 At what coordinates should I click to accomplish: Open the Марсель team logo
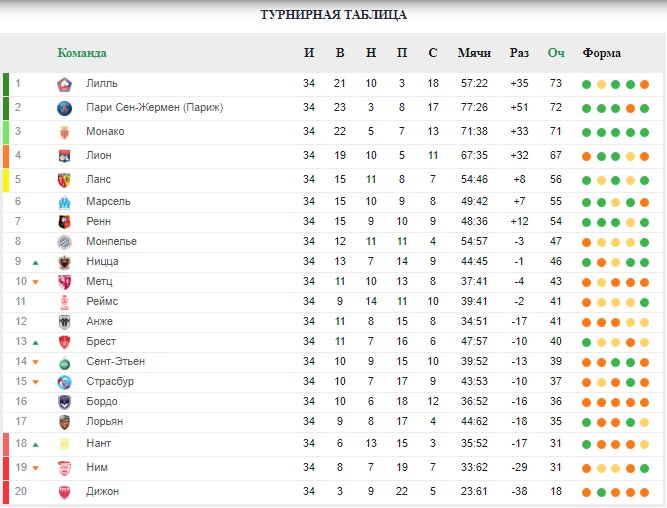(x=64, y=202)
